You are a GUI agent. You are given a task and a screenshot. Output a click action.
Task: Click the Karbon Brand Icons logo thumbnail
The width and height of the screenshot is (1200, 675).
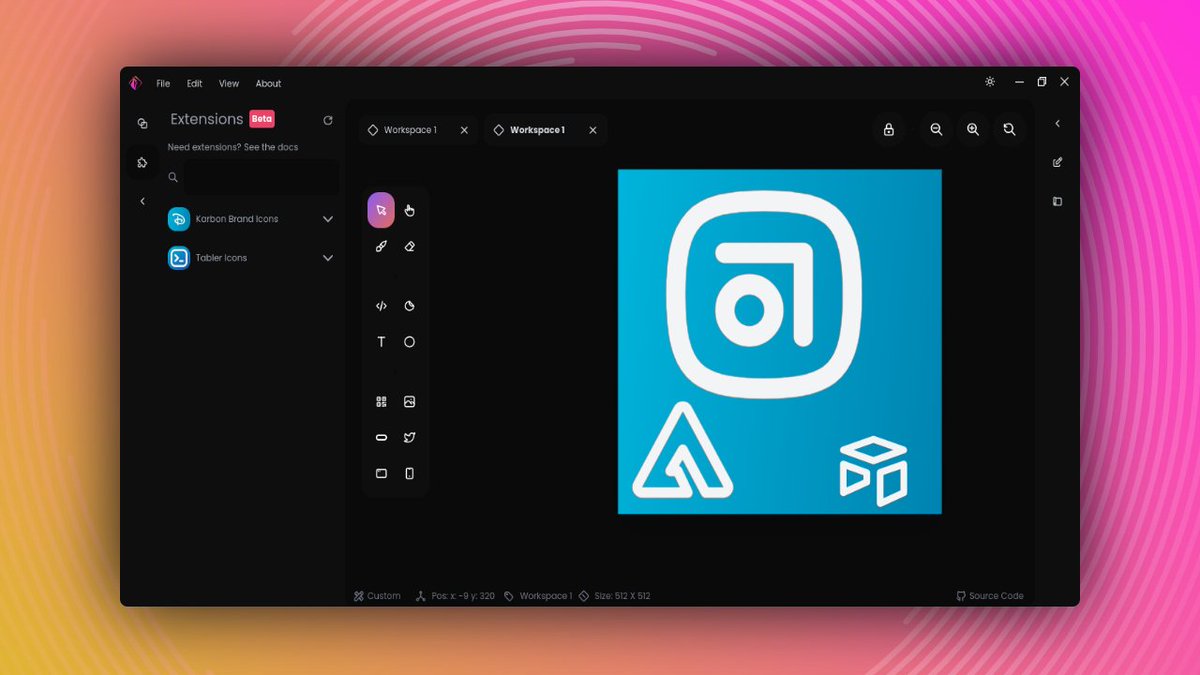(x=179, y=219)
